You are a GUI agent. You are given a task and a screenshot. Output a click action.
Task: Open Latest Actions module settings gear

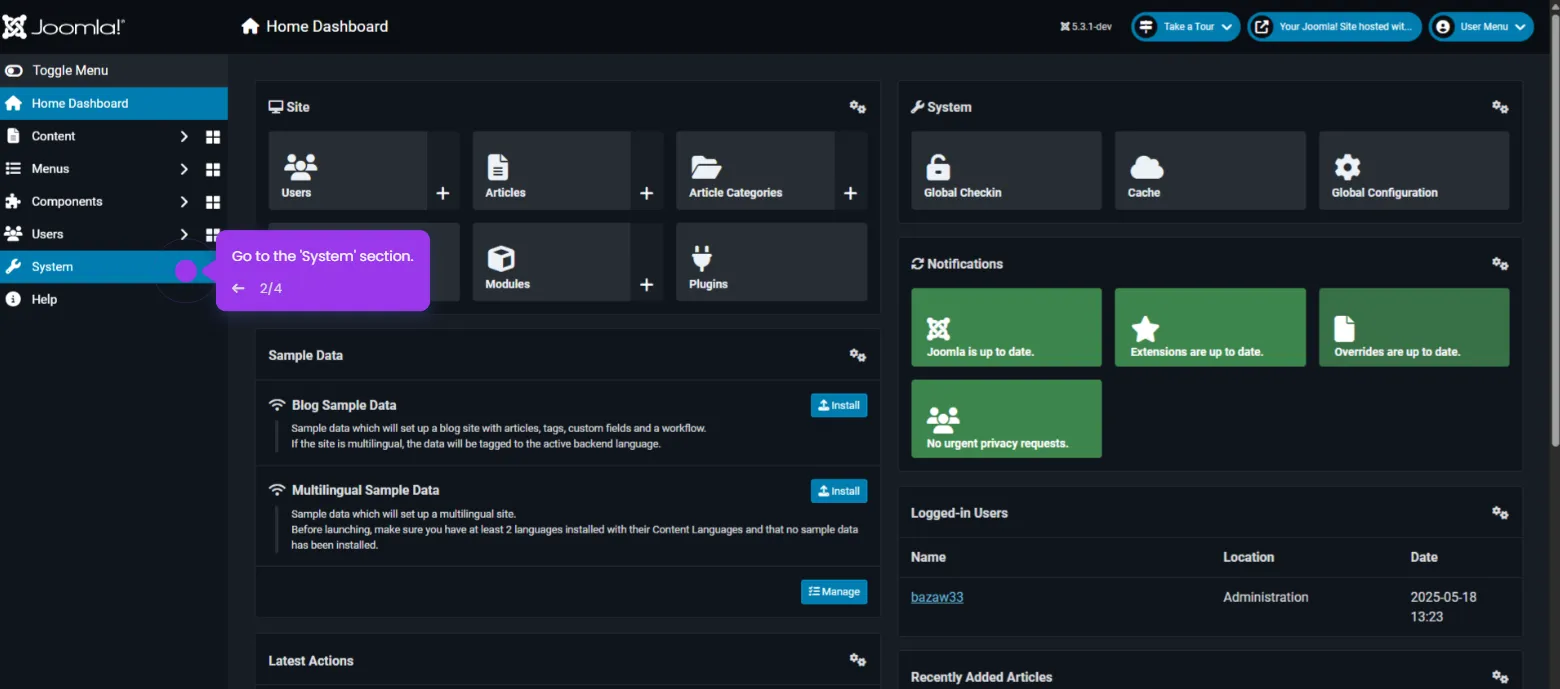coord(857,660)
